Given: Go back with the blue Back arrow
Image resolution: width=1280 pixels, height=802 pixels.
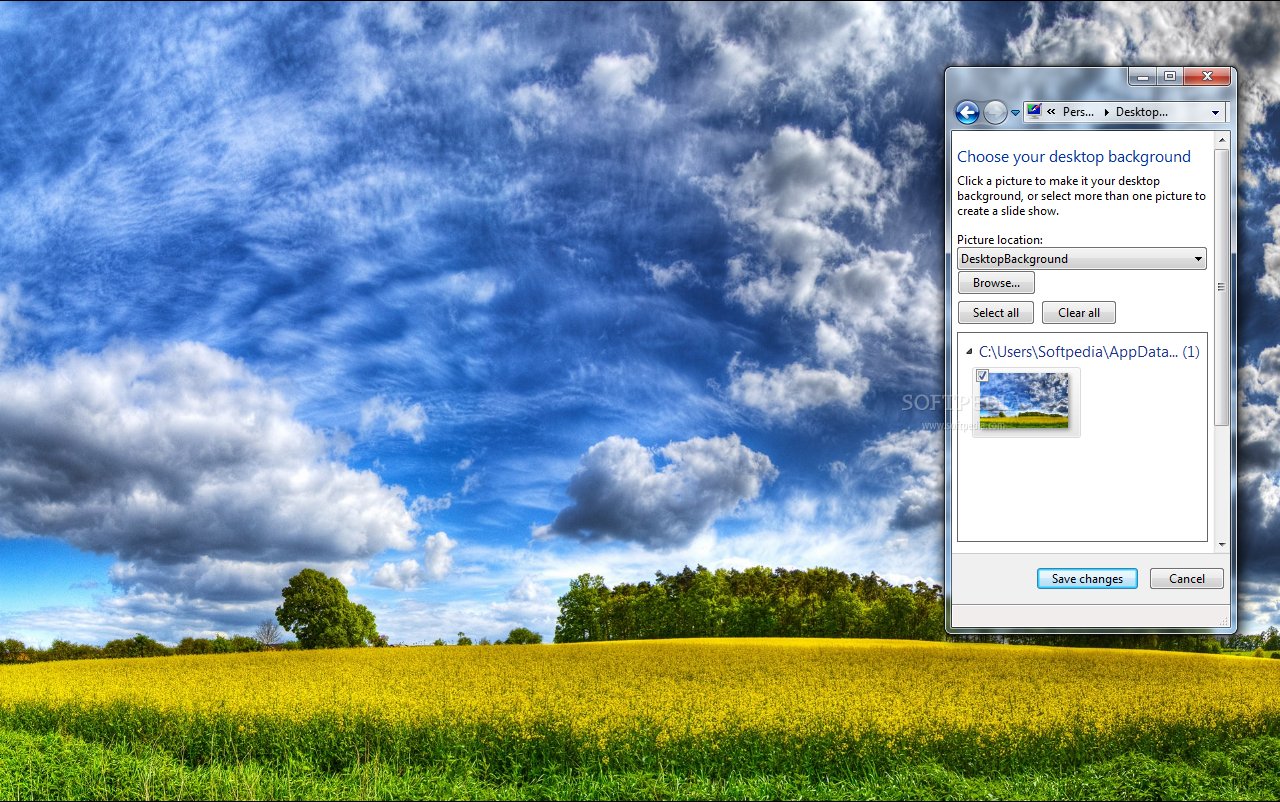Looking at the screenshot, I should click(x=967, y=112).
